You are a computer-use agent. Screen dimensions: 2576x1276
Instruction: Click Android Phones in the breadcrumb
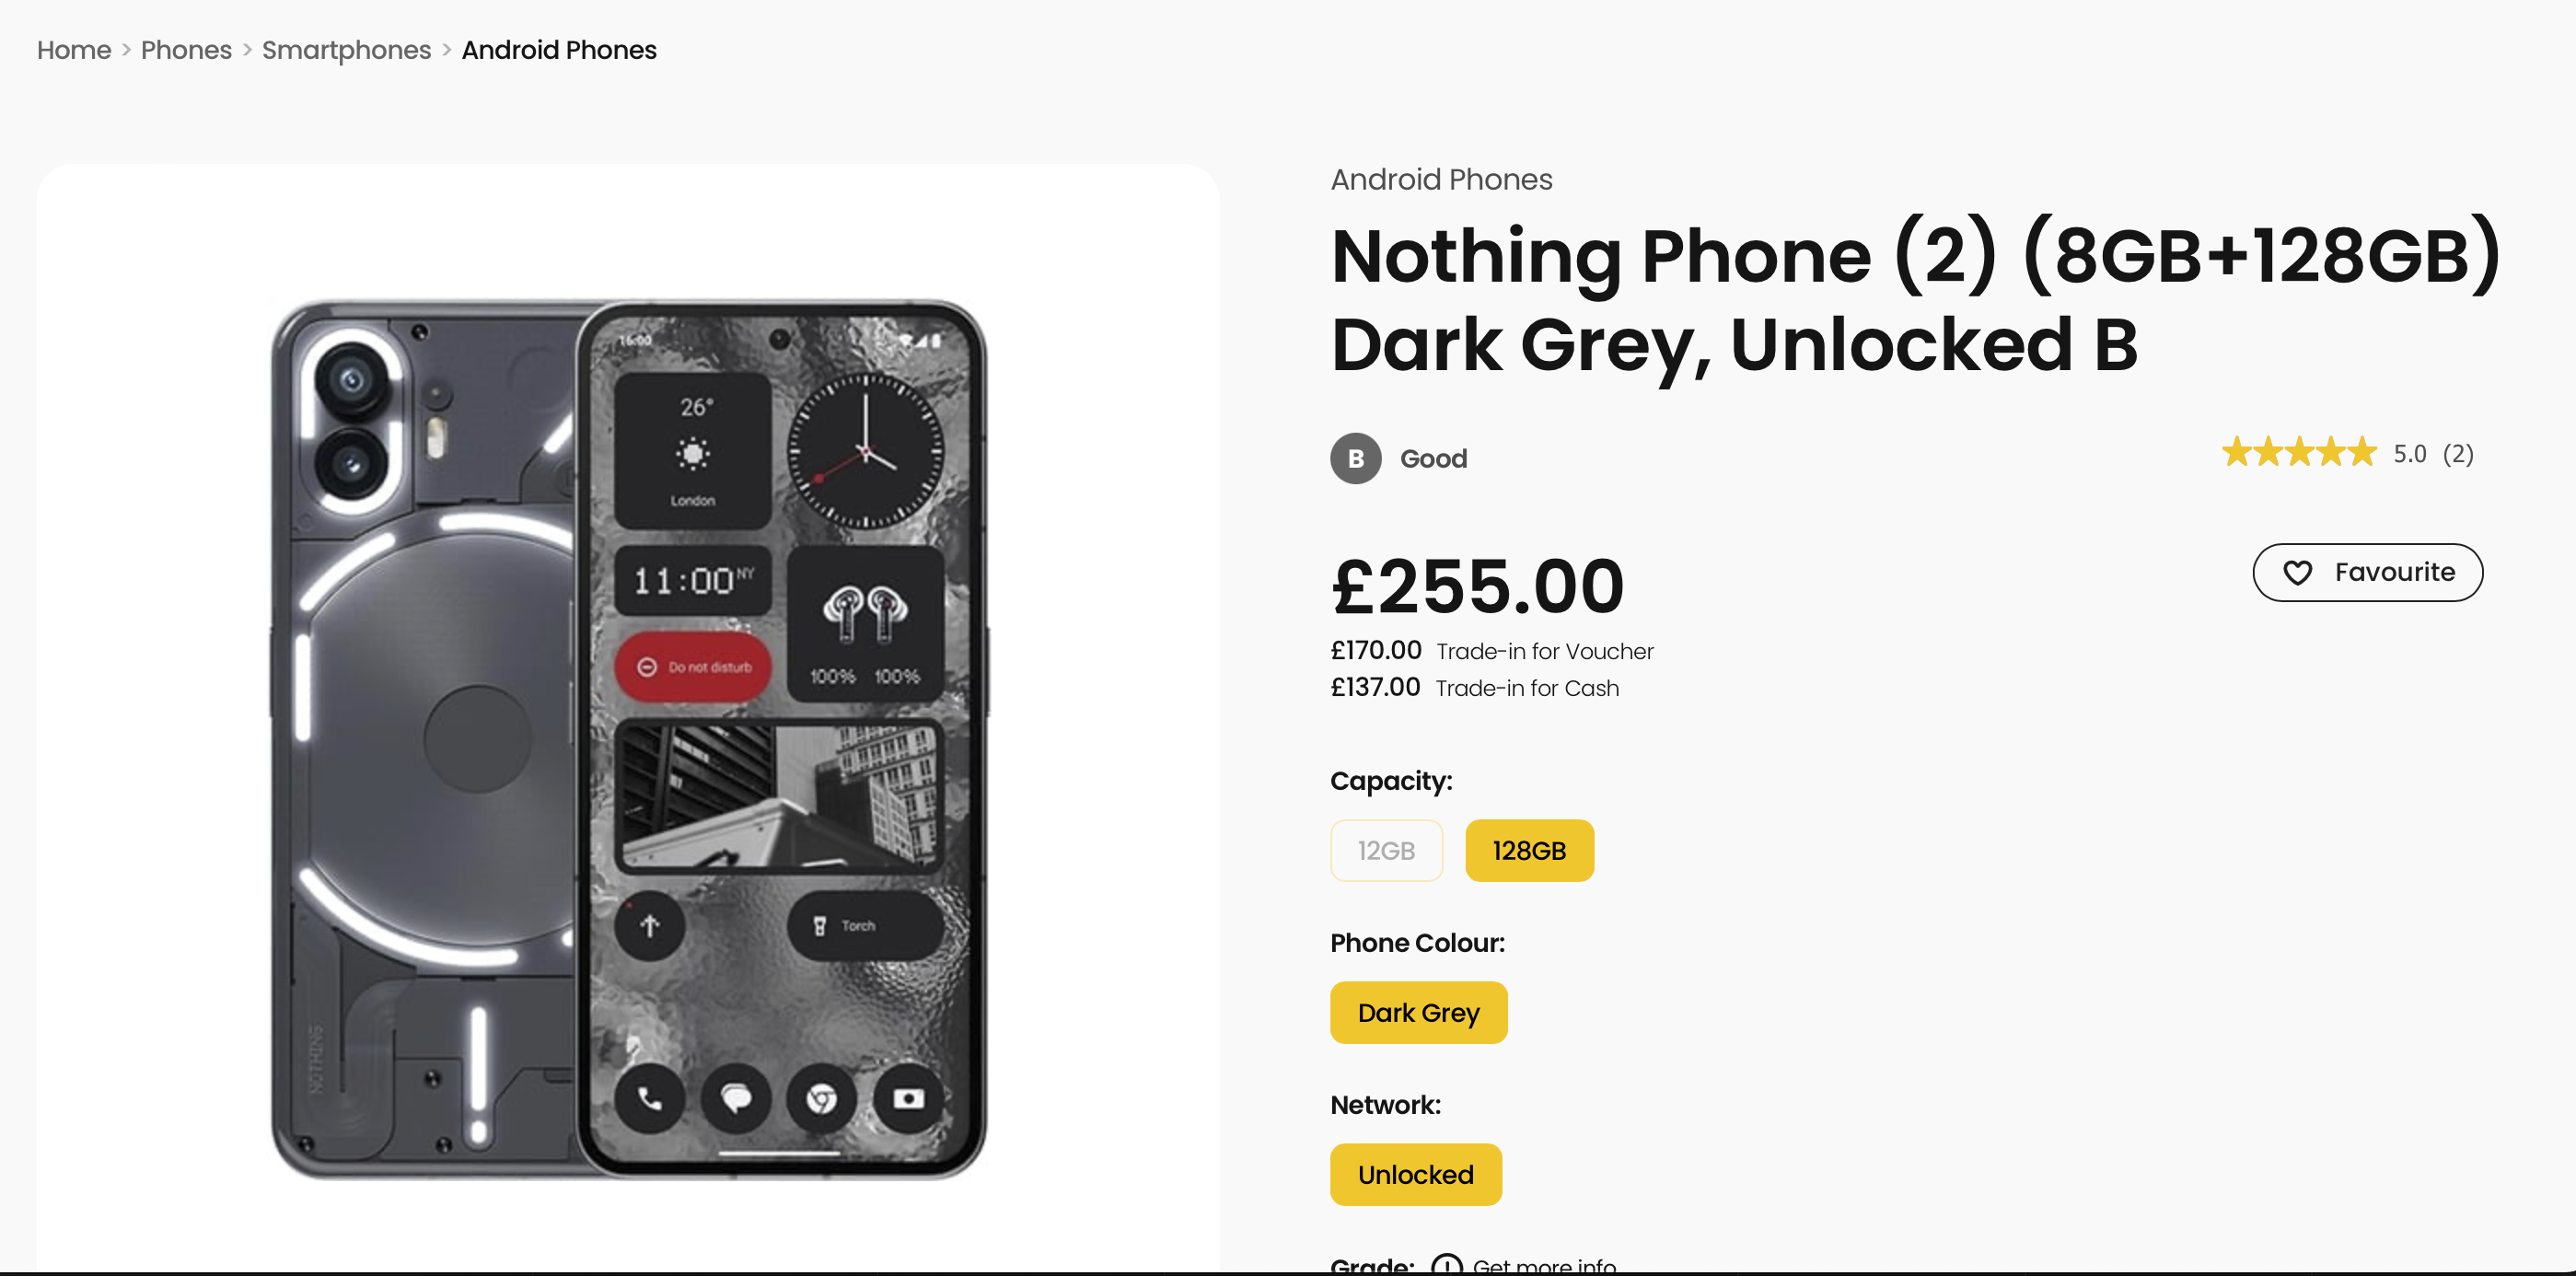[559, 50]
